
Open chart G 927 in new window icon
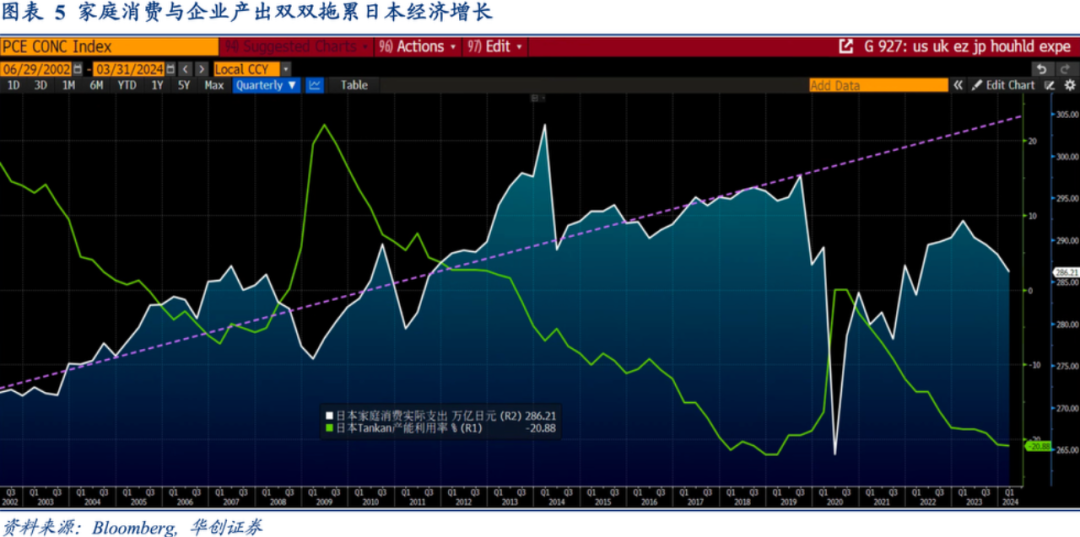tap(844, 47)
